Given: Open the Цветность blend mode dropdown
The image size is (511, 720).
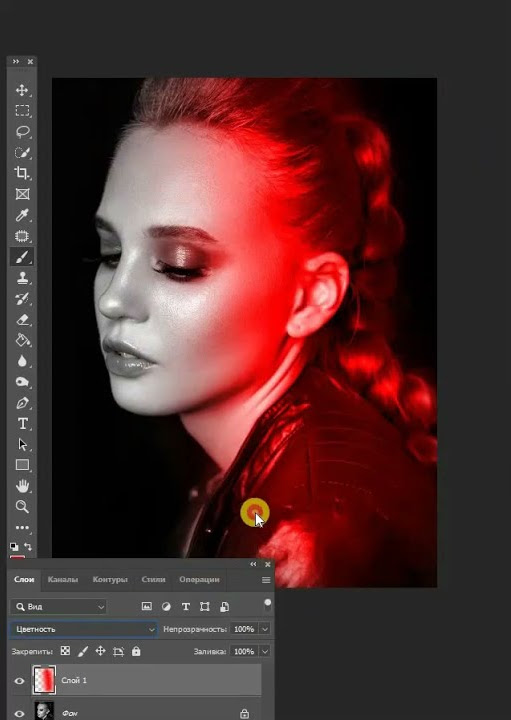Looking at the screenshot, I should pyautogui.click(x=83, y=629).
